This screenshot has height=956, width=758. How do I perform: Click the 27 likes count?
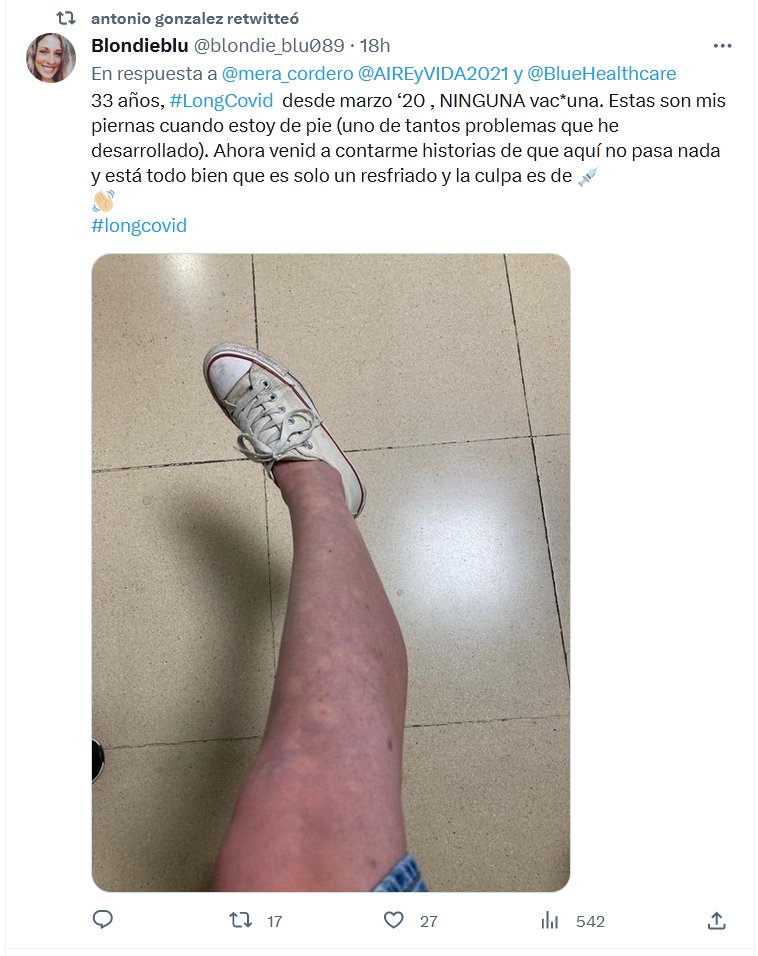(429, 921)
